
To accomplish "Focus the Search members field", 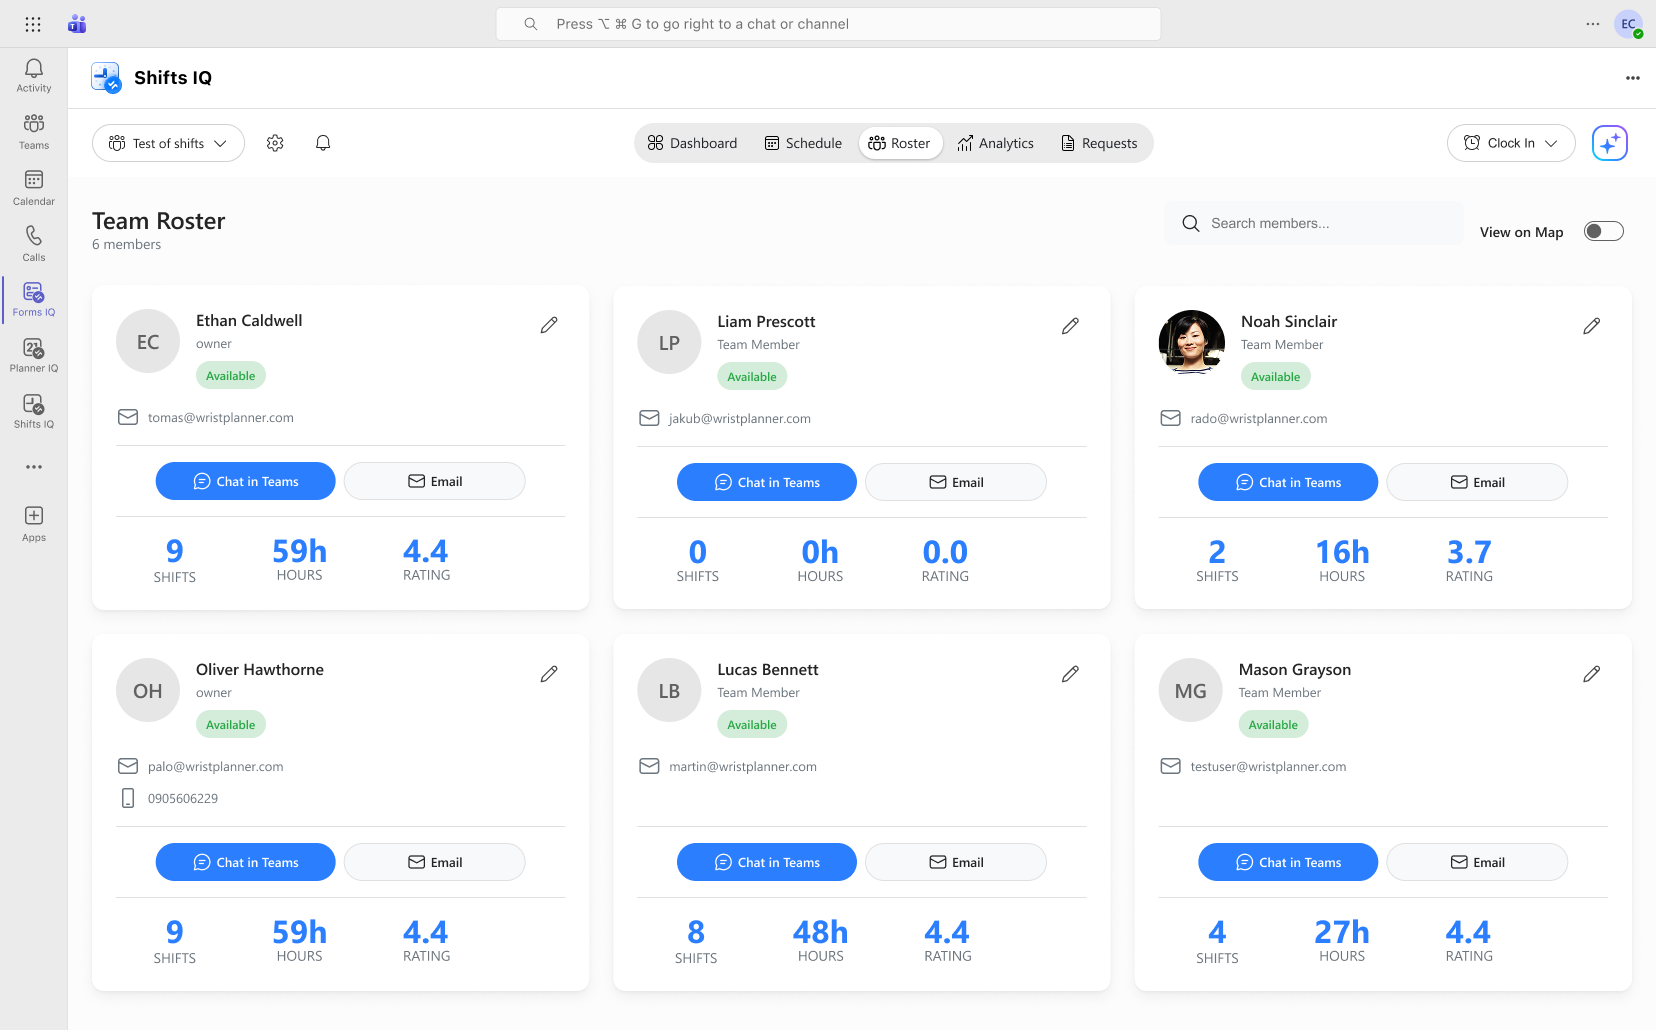I will 1314,223.
